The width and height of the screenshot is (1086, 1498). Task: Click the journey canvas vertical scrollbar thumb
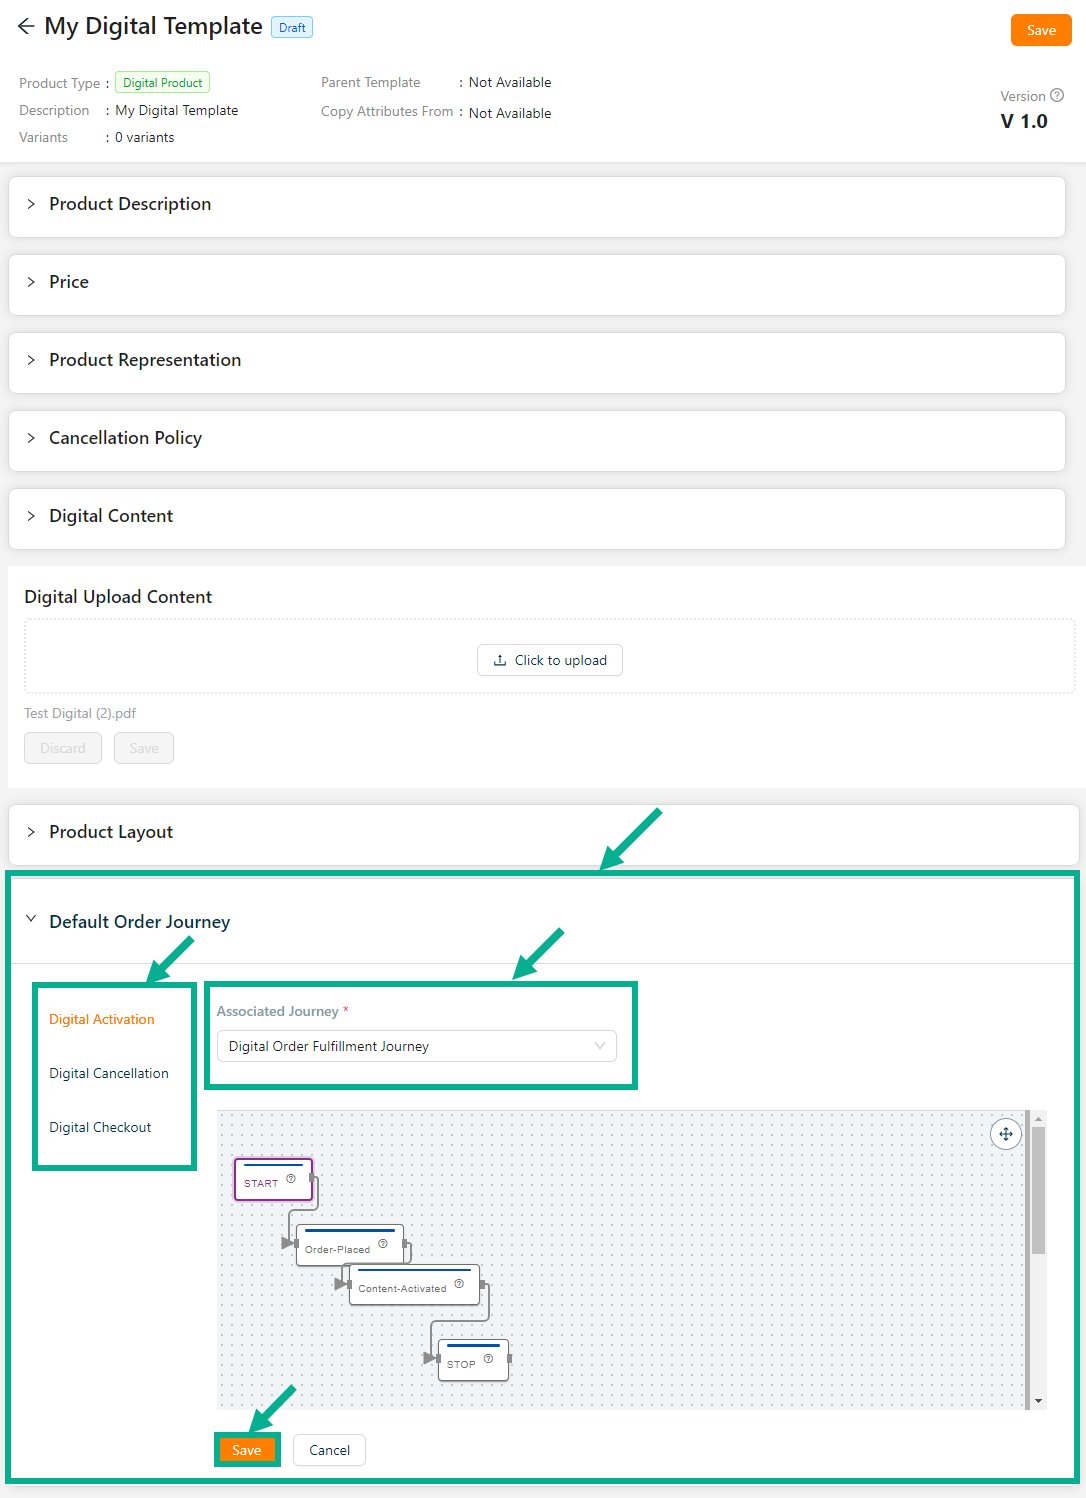[1038, 1190]
